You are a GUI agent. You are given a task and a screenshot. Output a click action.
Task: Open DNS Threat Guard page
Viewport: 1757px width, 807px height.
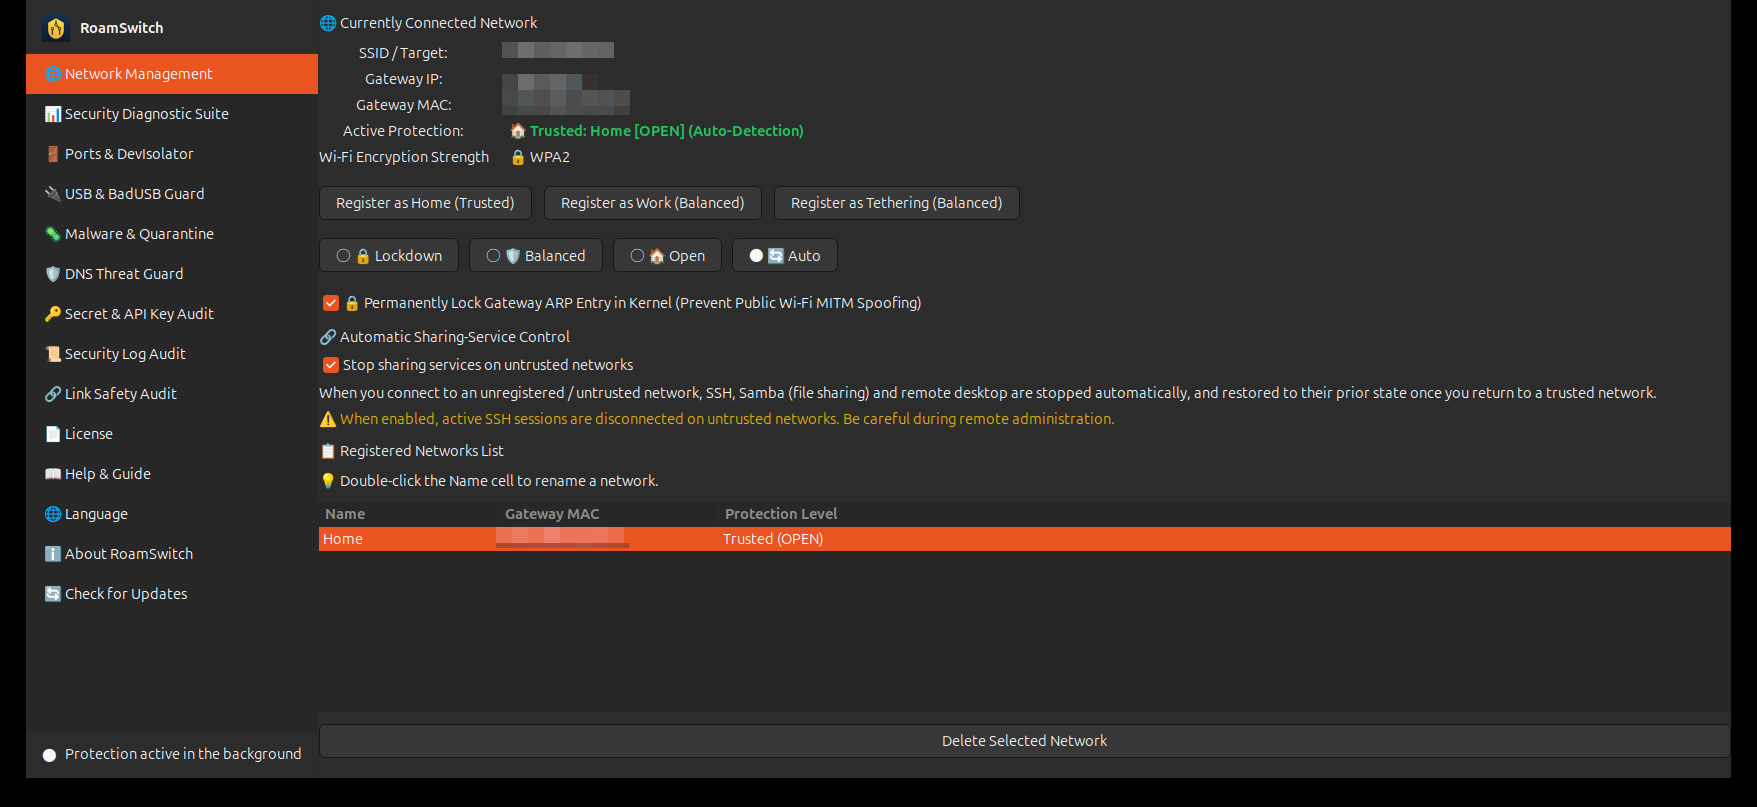[x=172, y=274]
